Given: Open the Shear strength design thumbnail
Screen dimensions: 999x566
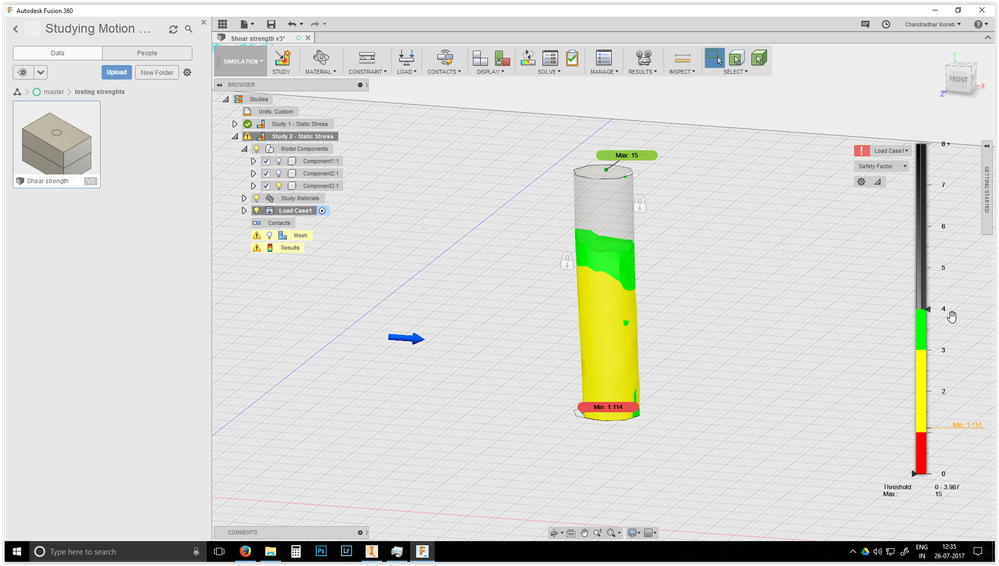Looking at the screenshot, I should point(57,145).
